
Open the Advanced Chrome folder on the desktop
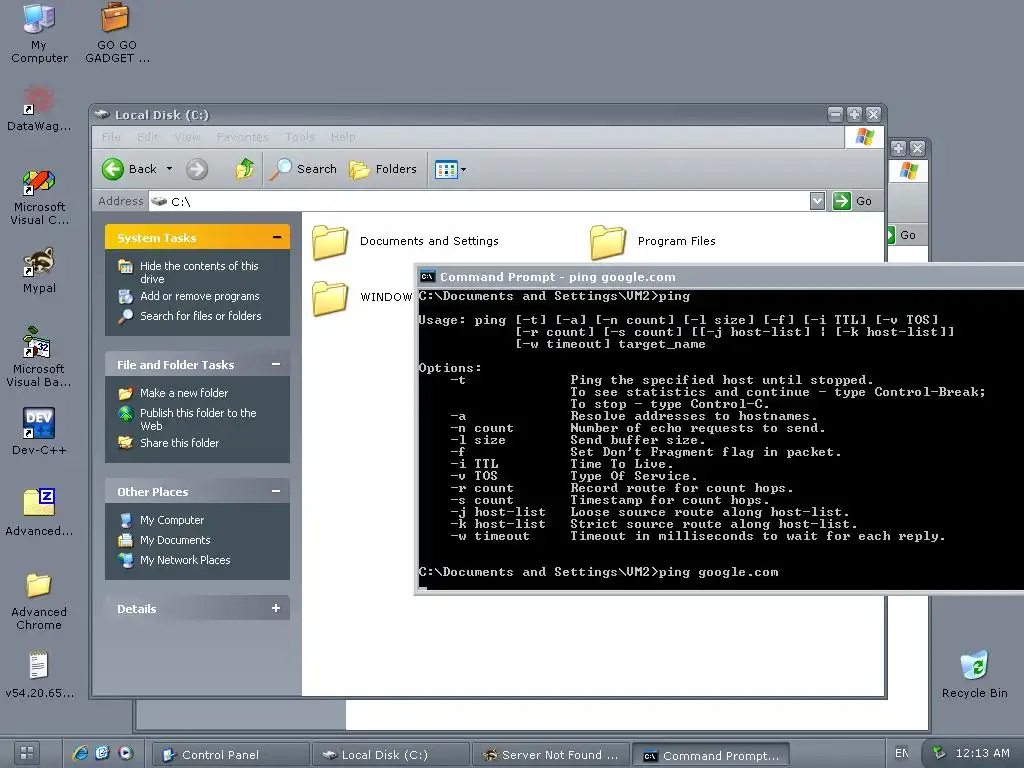(x=39, y=601)
